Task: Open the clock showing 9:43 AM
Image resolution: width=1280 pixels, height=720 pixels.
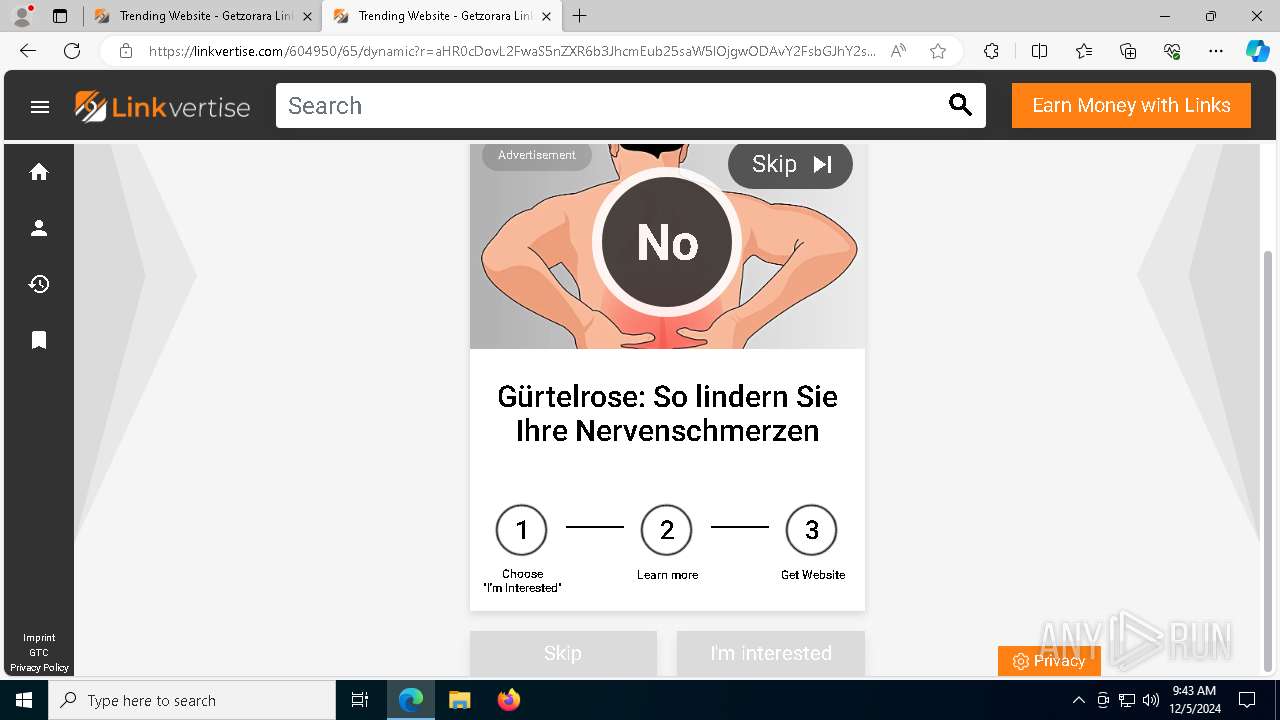Action: click(x=1194, y=700)
